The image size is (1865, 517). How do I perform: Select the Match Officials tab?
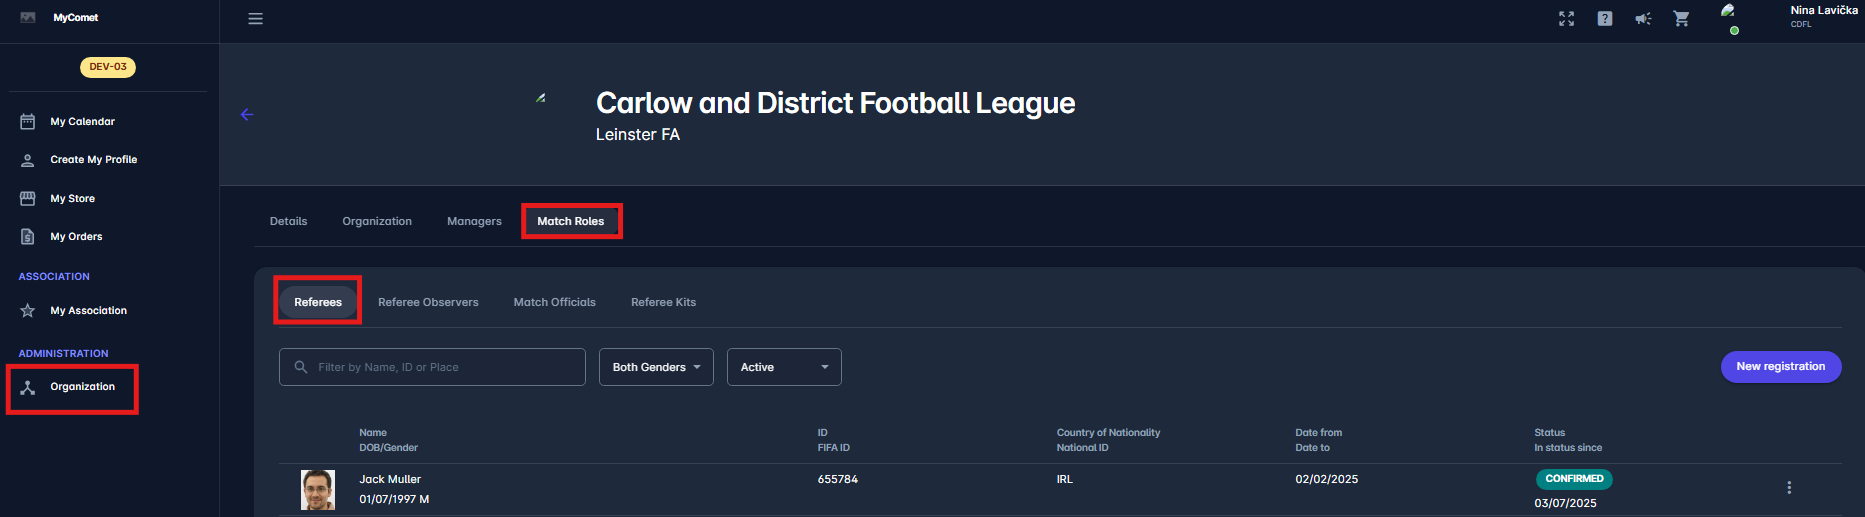pyautogui.click(x=554, y=302)
